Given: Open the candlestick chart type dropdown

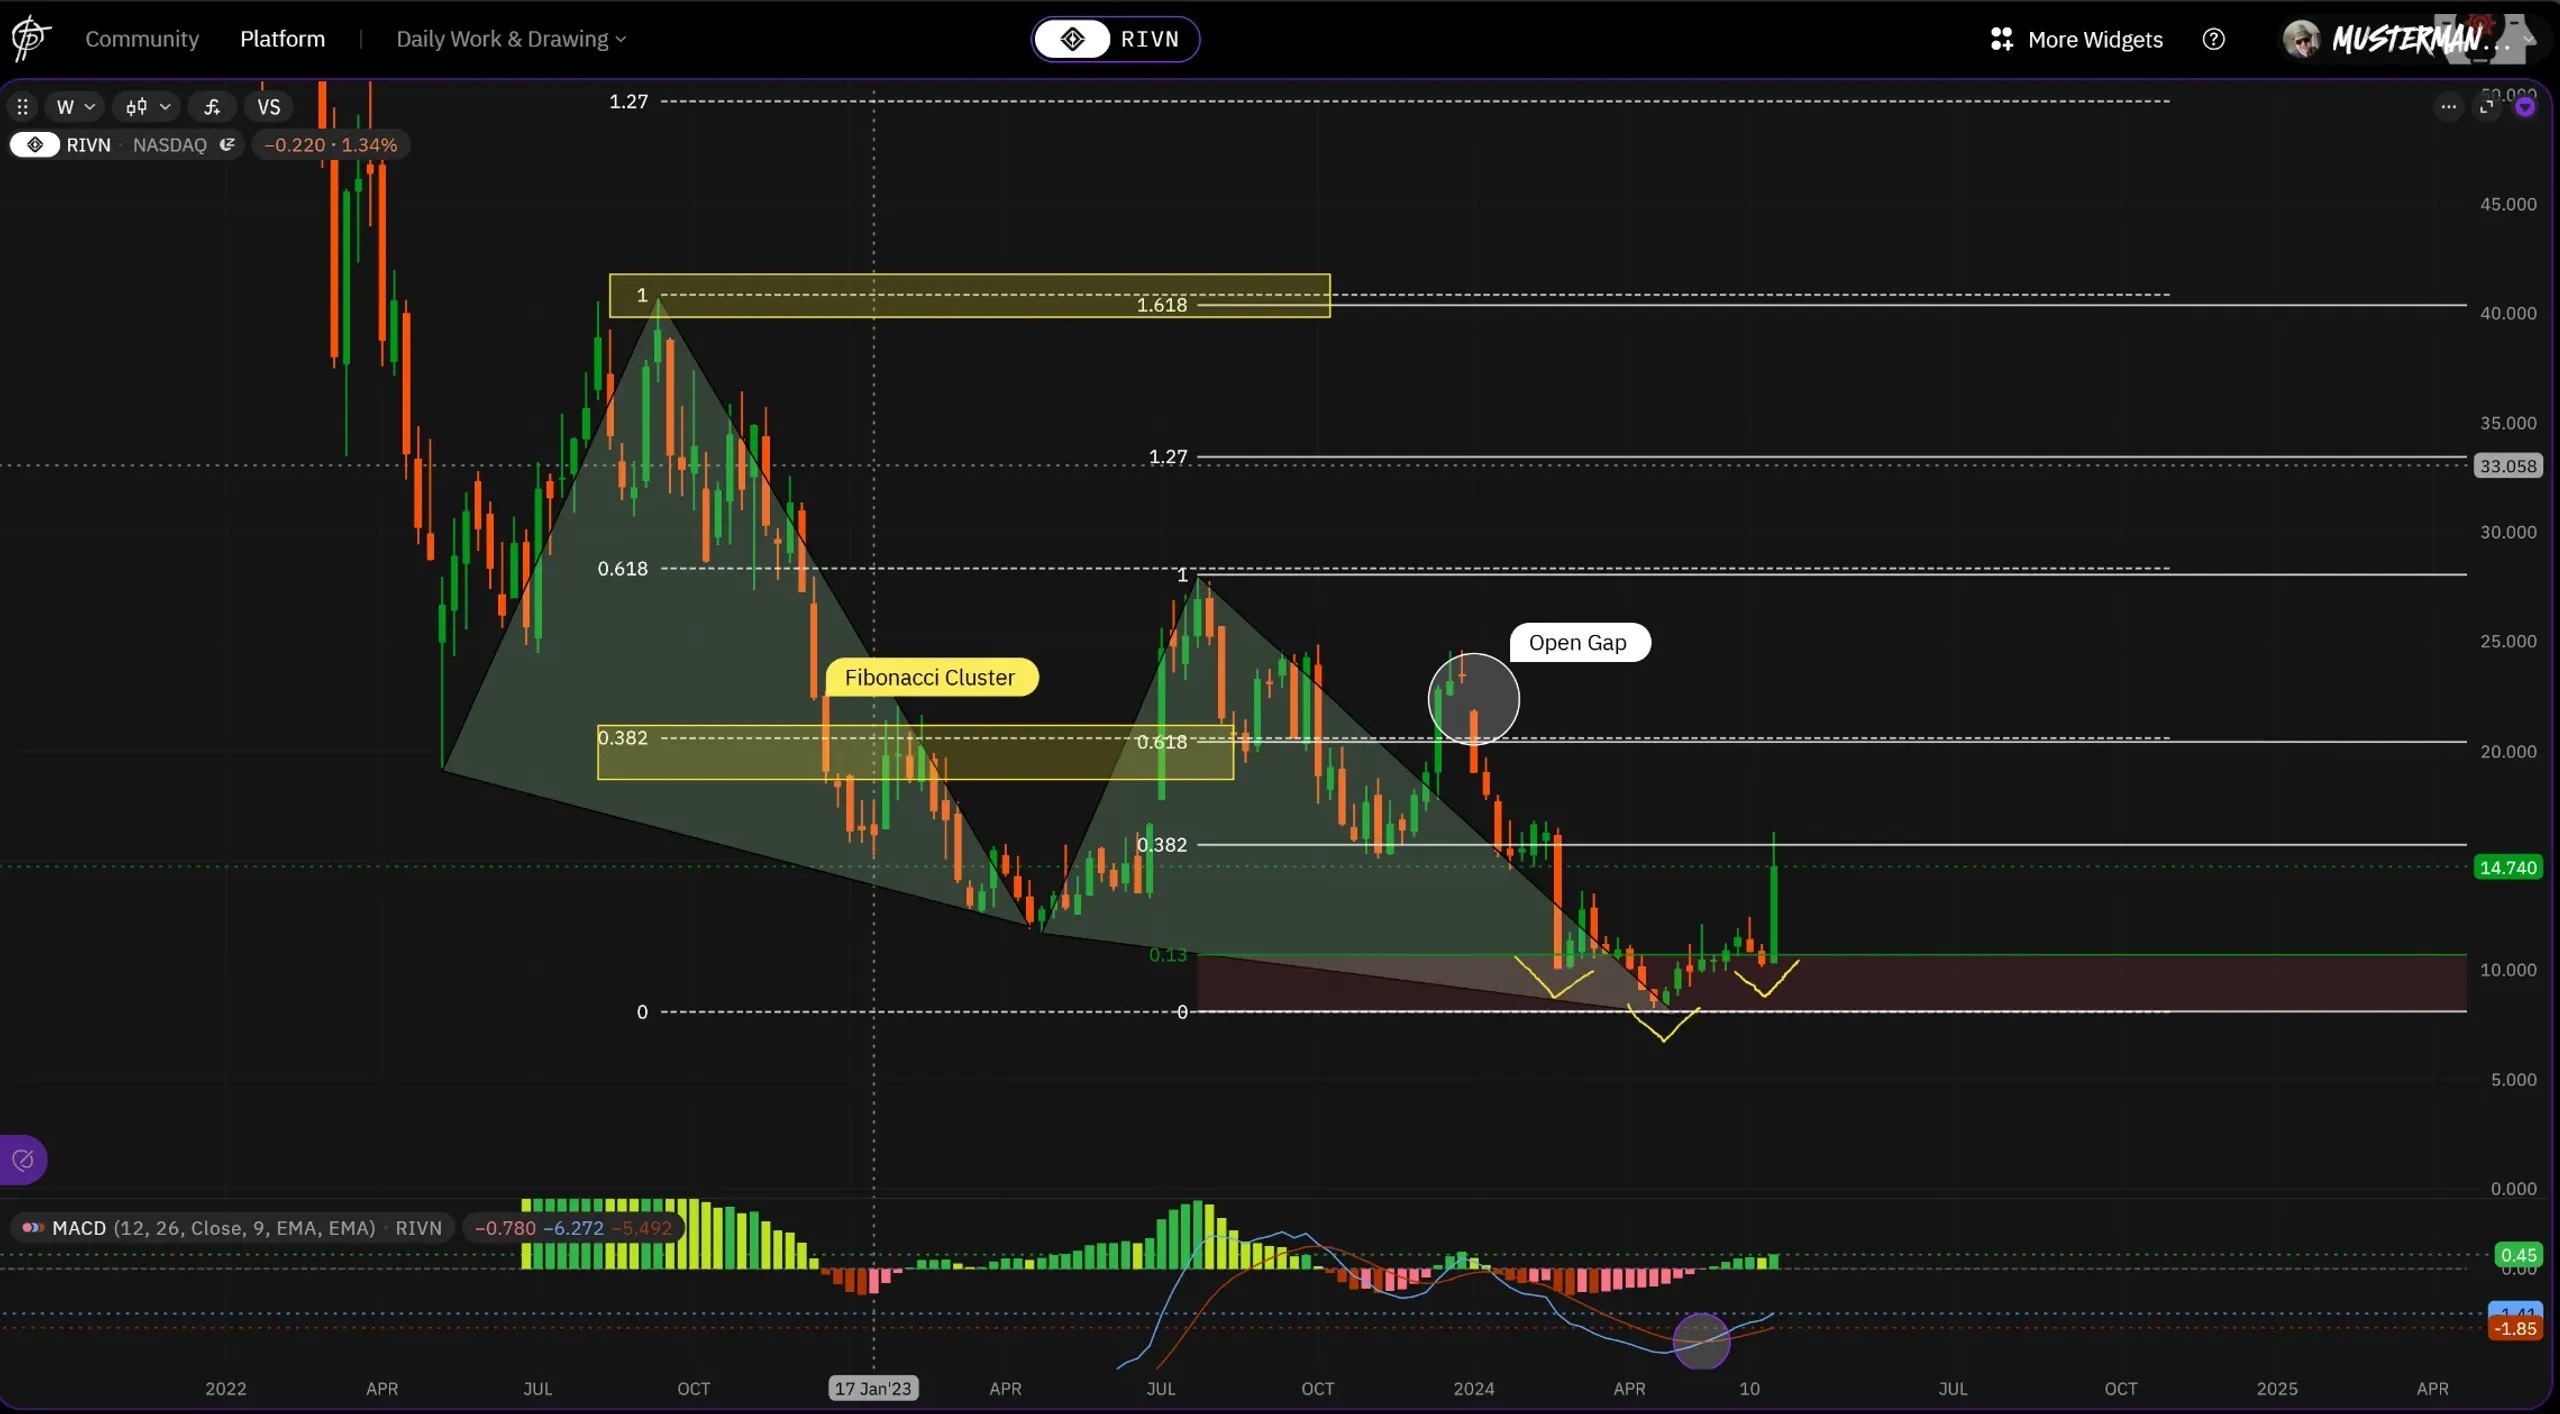Looking at the screenshot, I should [148, 106].
